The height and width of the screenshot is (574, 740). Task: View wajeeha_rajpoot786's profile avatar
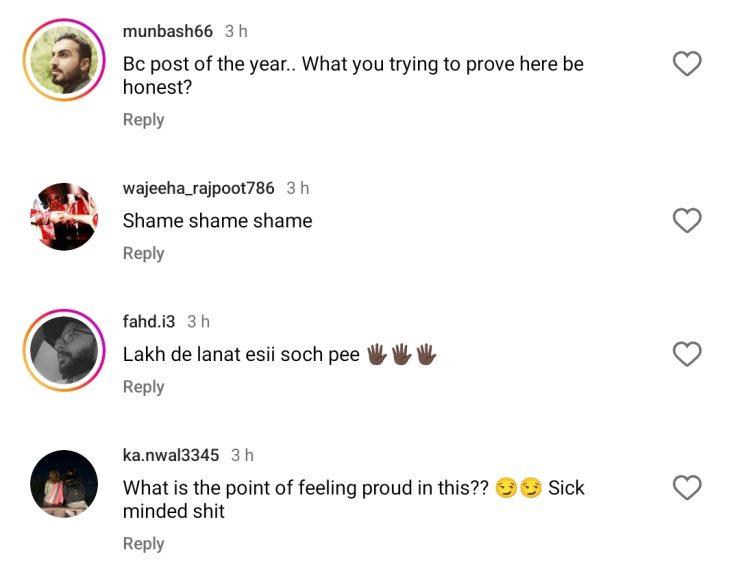coord(64,216)
